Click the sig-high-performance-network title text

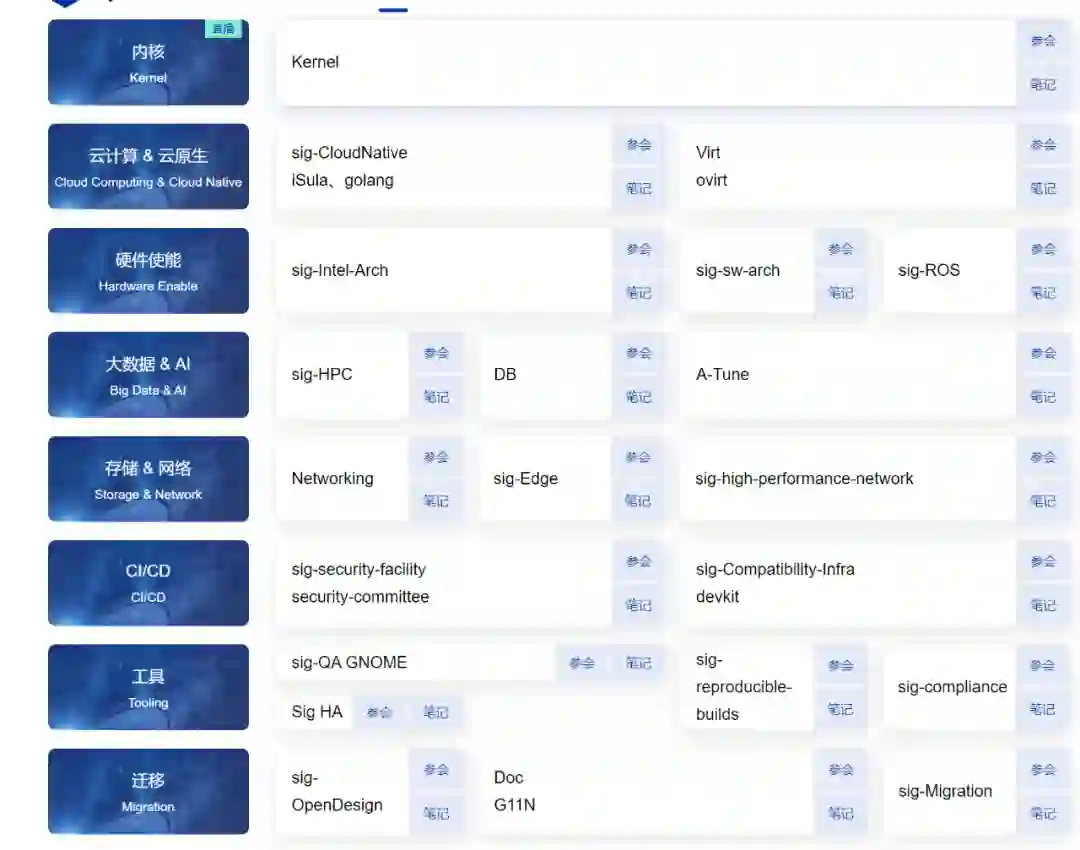tap(804, 479)
